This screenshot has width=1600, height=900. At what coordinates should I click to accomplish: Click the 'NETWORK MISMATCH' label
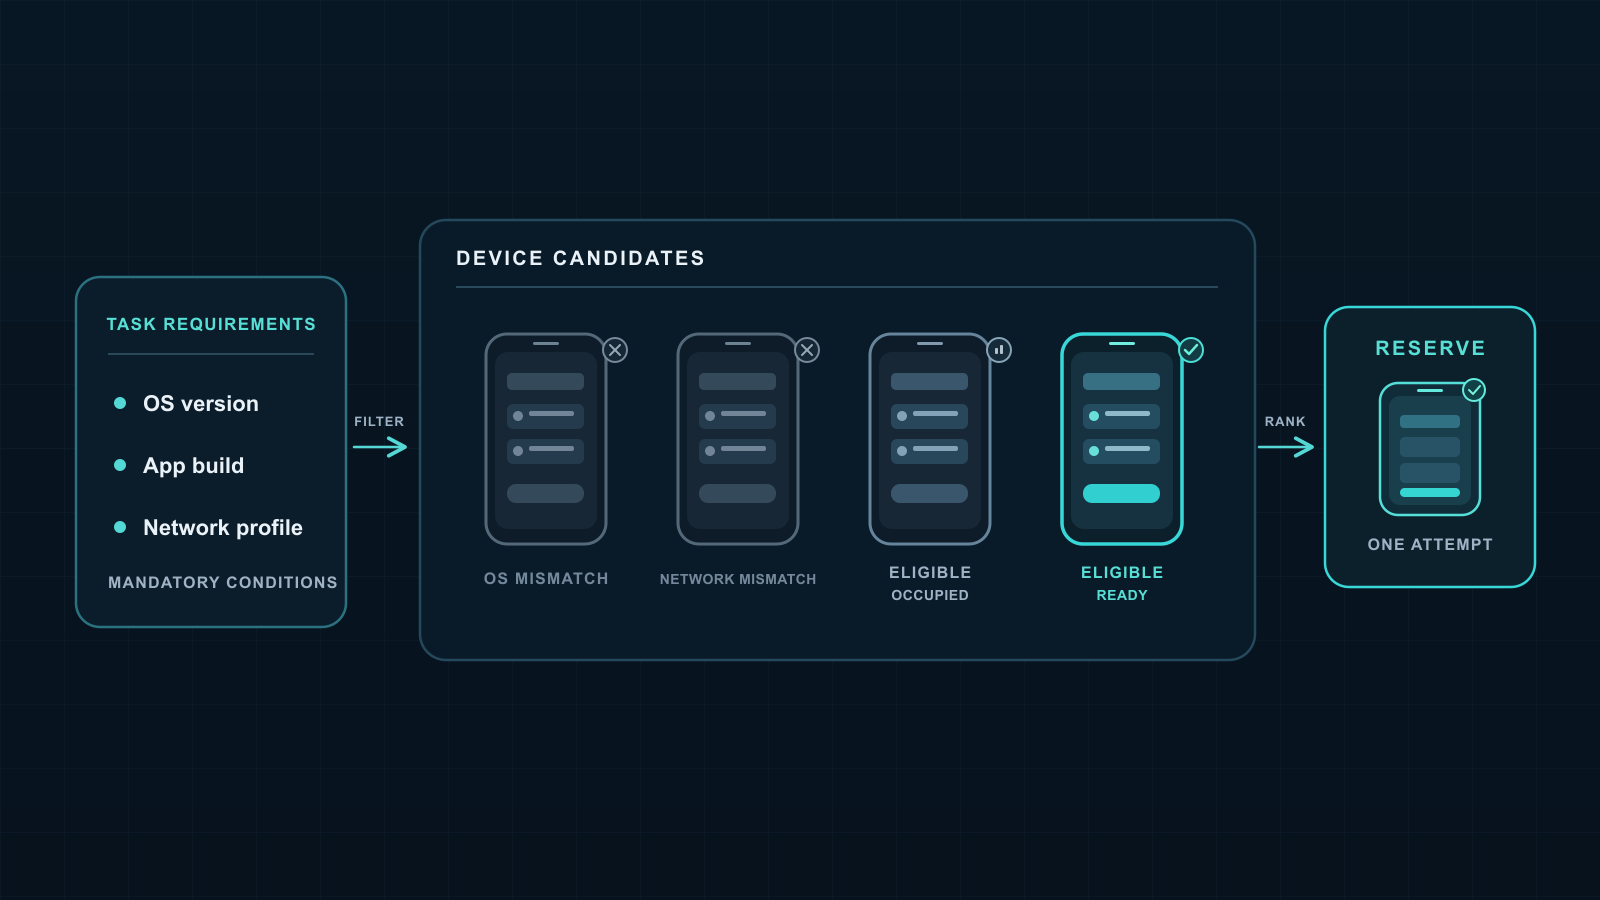[x=738, y=579]
